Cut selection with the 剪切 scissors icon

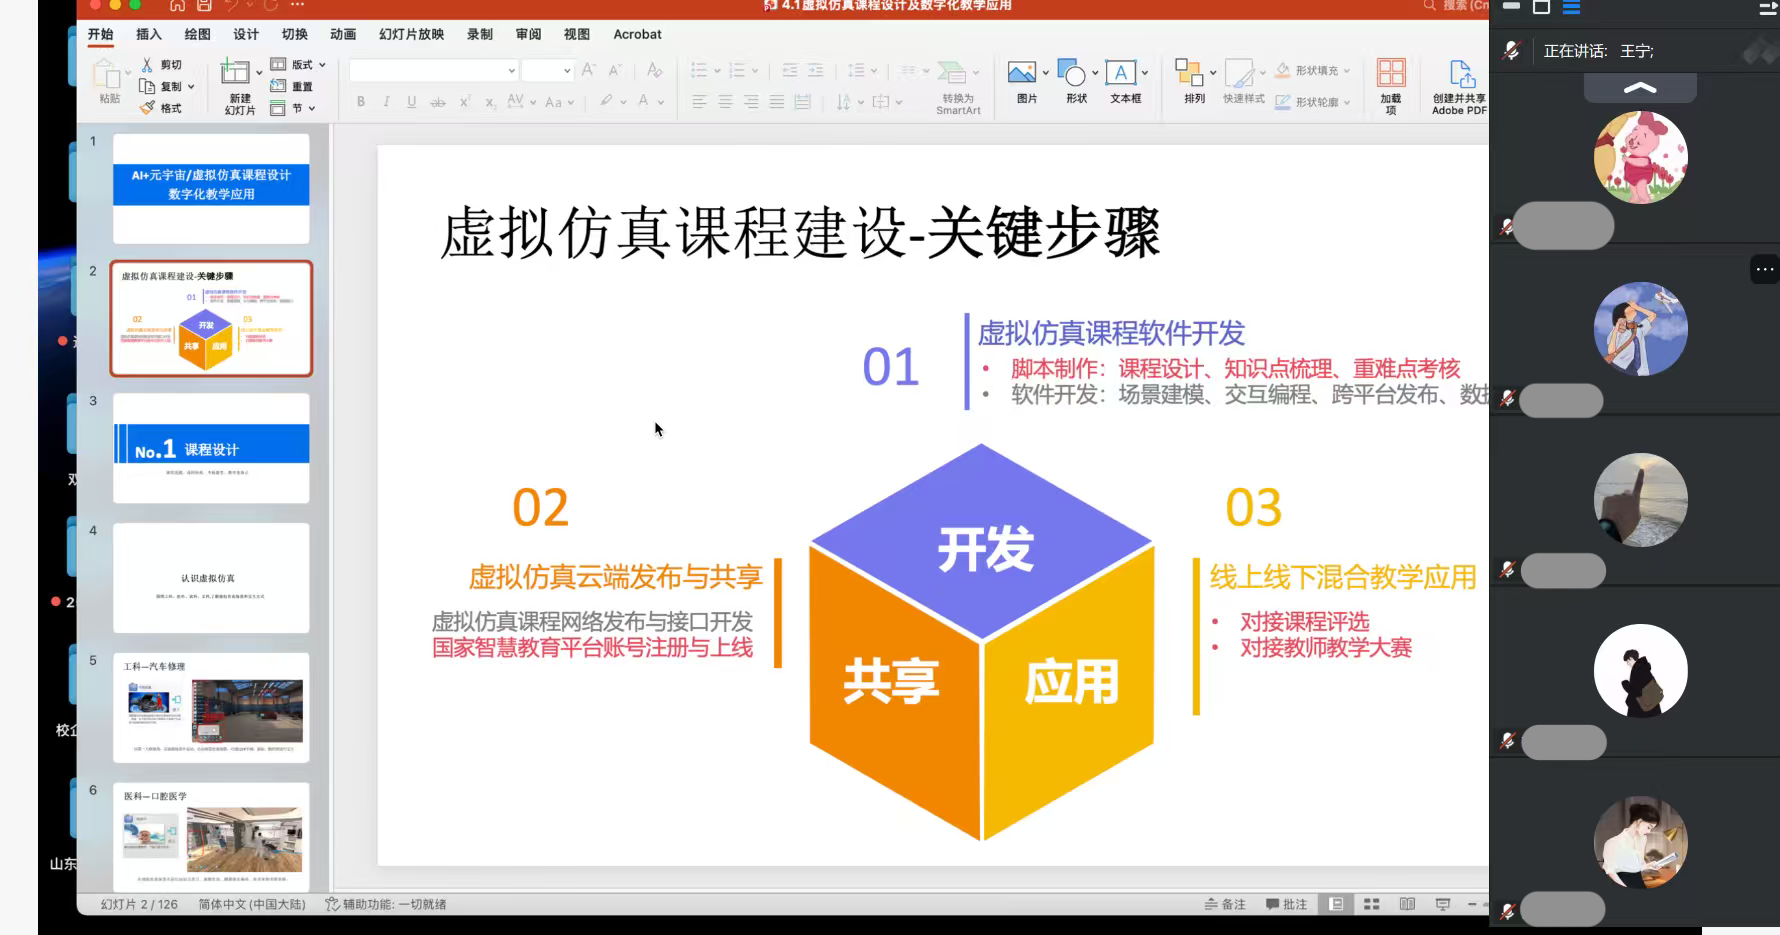pos(148,64)
